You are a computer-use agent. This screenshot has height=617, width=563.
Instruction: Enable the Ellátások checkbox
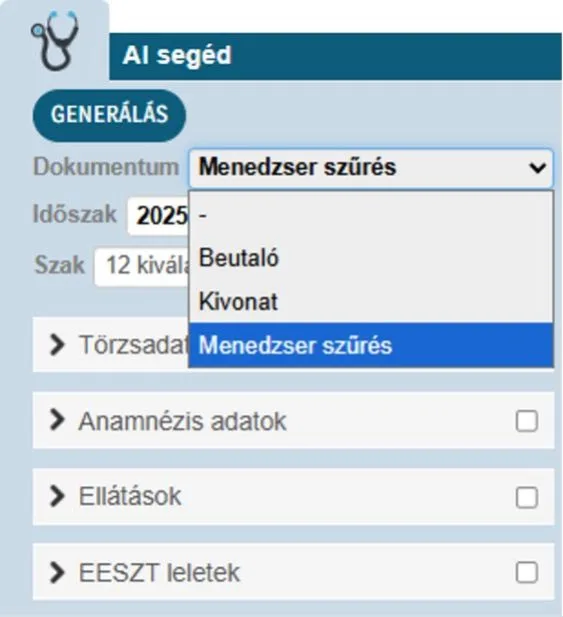coord(526,497)
